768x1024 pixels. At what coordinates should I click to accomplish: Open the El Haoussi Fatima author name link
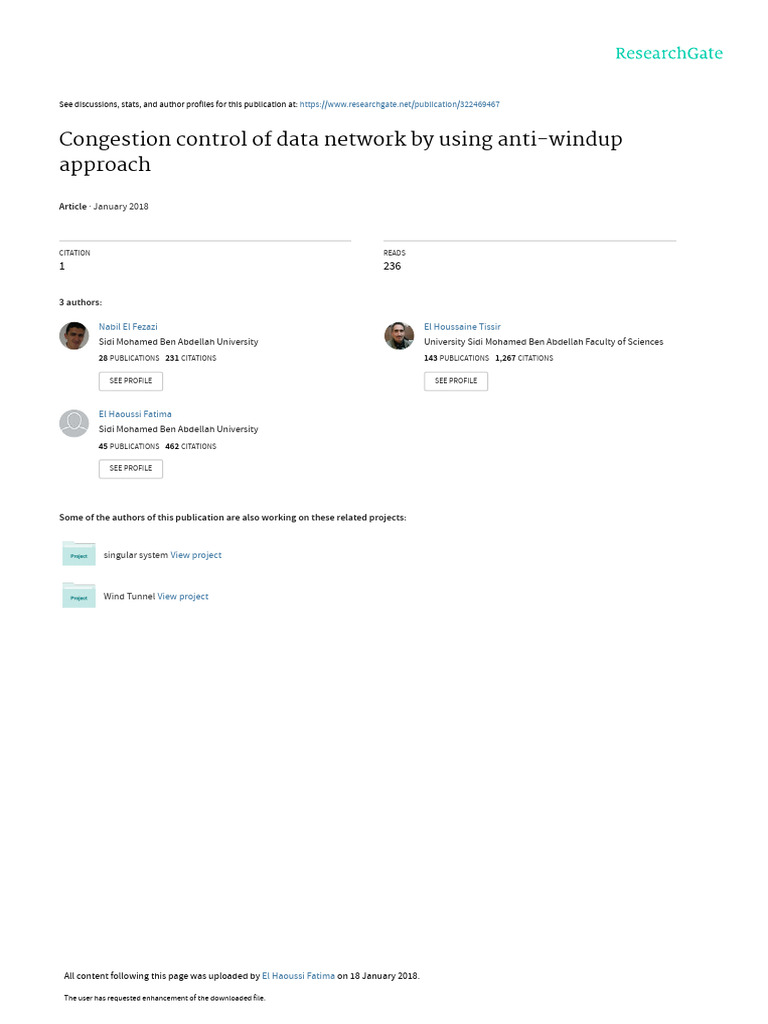pyautogui.click(x=135, y=414)
